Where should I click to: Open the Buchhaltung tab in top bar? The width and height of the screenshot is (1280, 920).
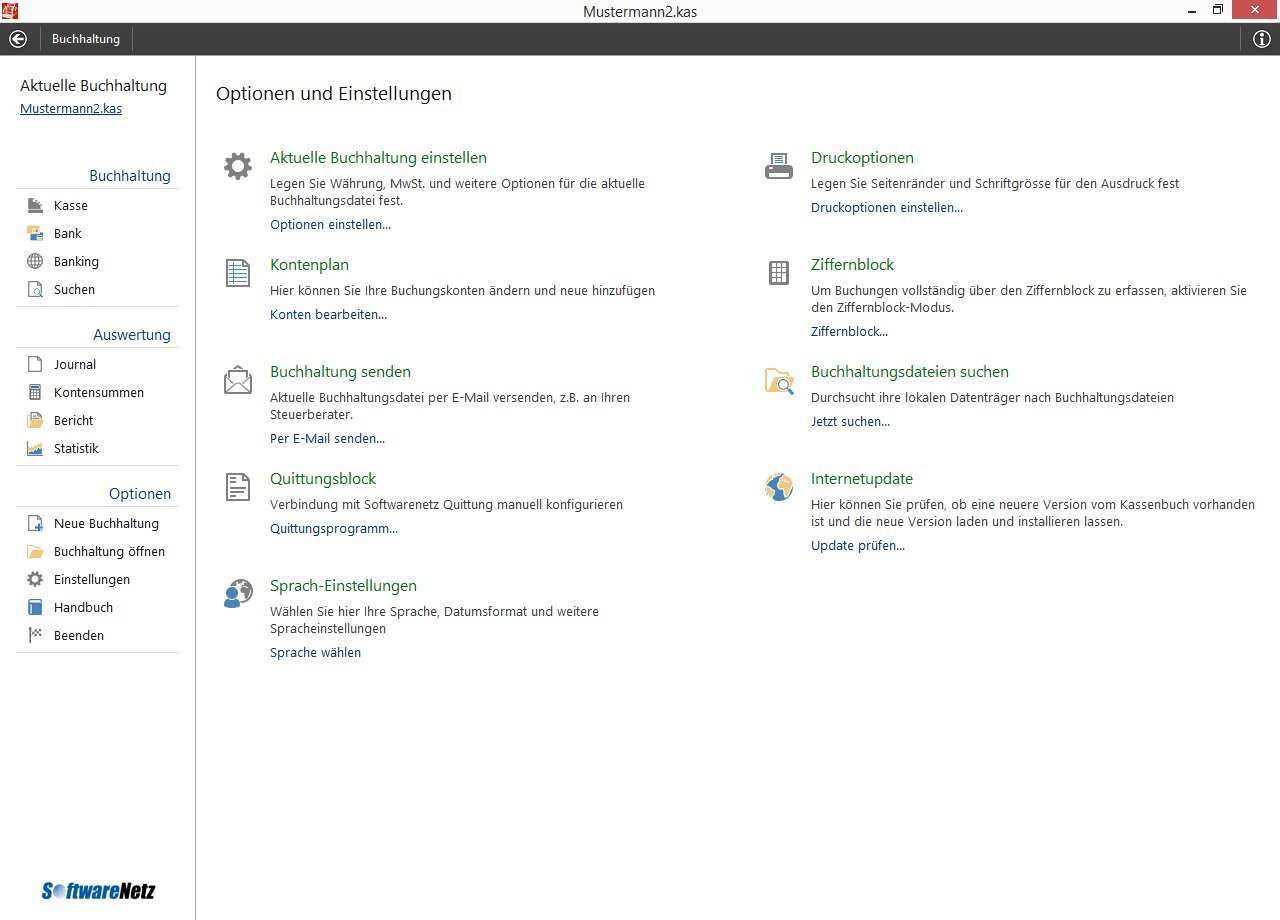click(x=86, y=39)
